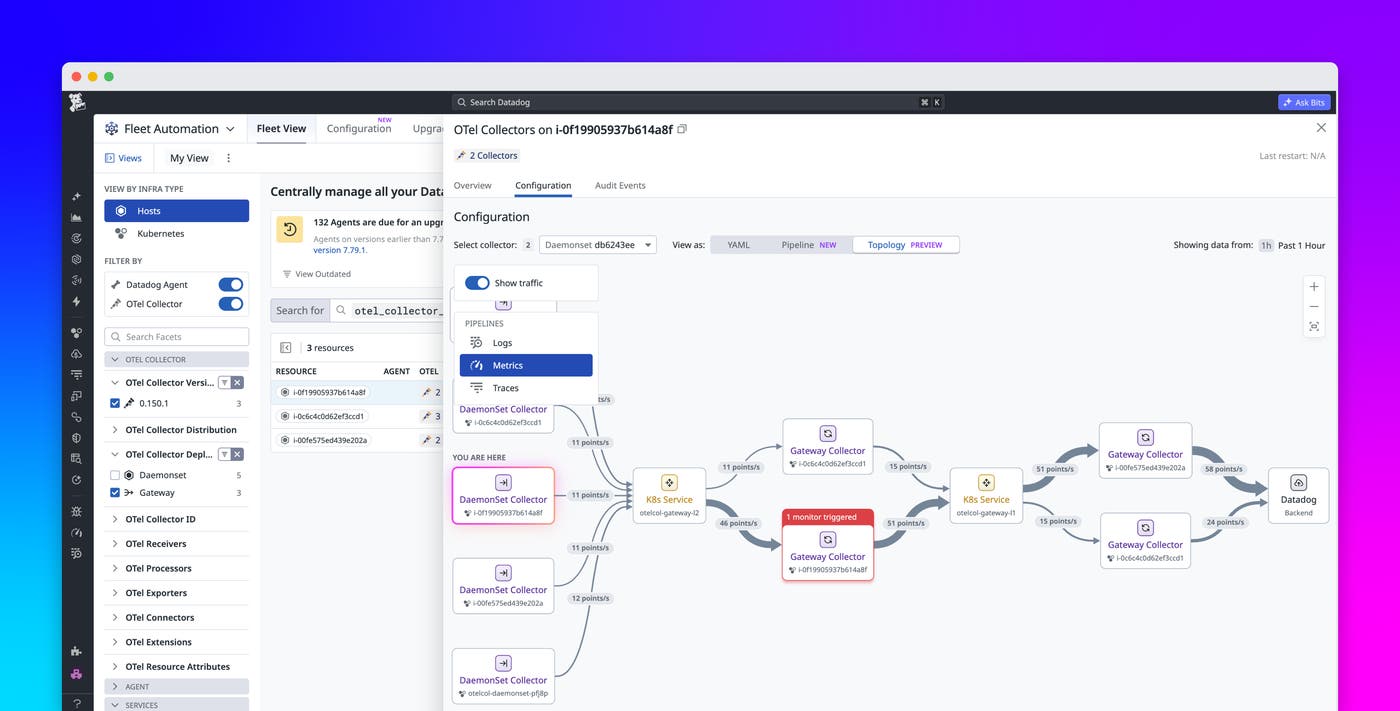
Task: Uncheck the Gateway deployment checkbox
Action: click(x=115, y=493)
